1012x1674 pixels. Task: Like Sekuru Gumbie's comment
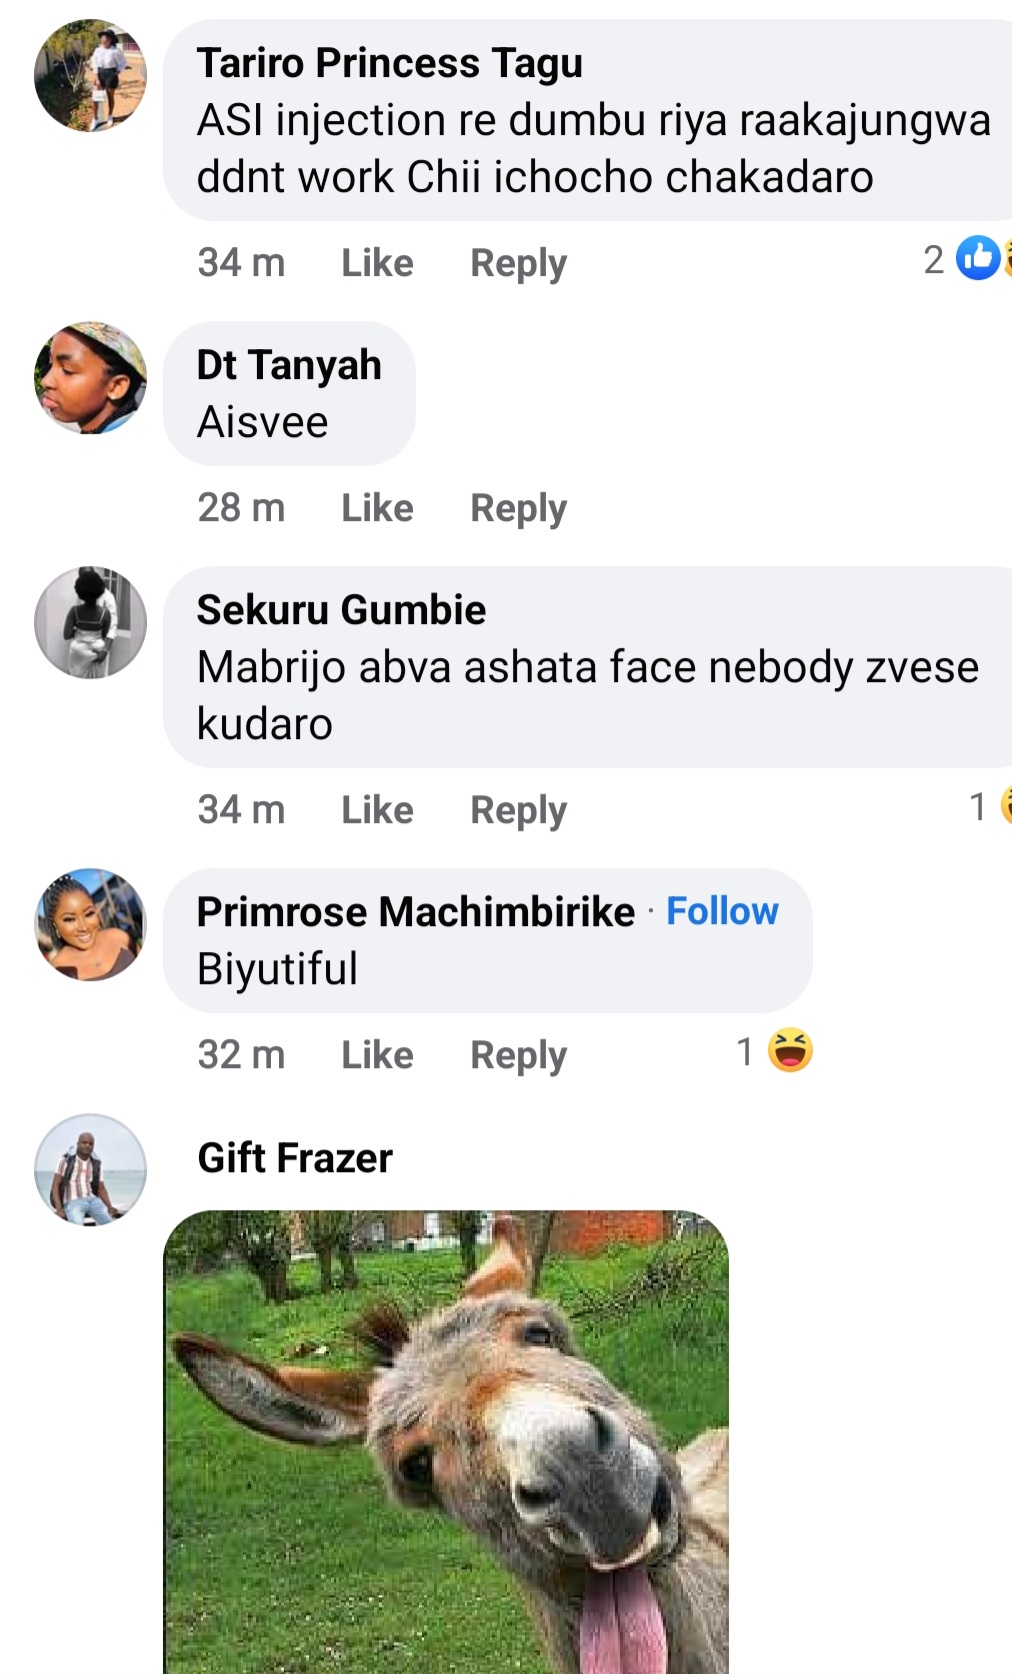(x=377, y=810)
